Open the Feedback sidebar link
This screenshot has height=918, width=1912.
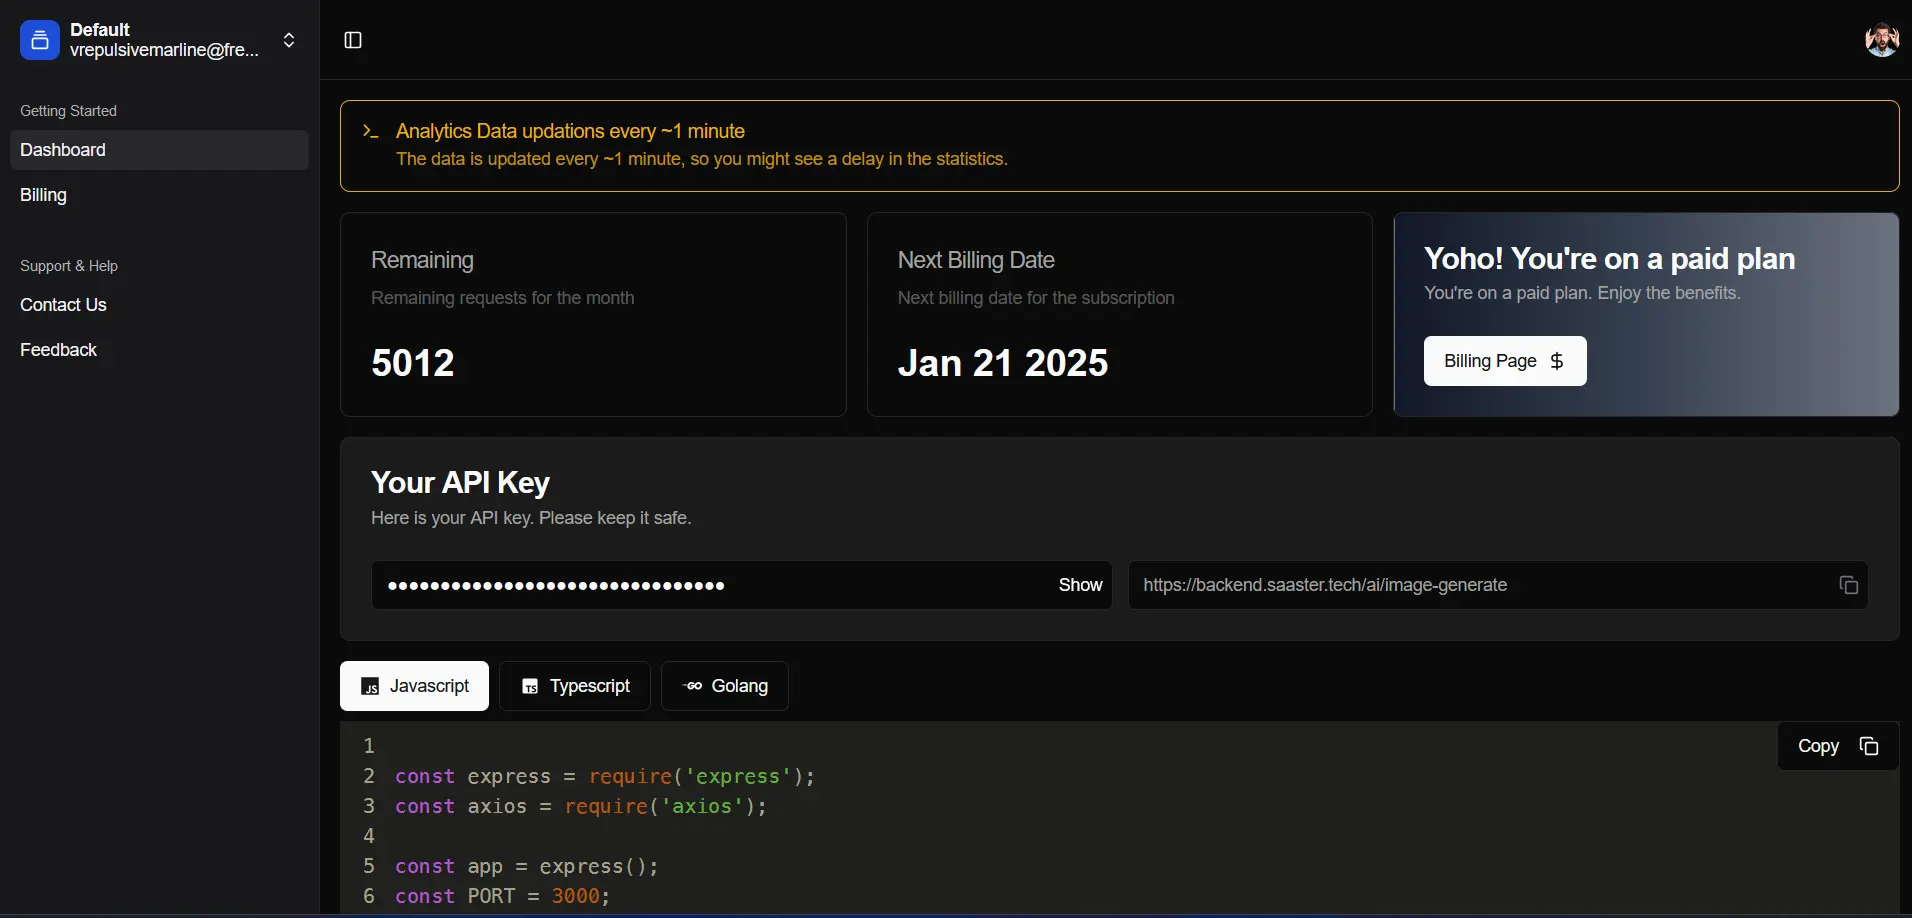[58, 350]
